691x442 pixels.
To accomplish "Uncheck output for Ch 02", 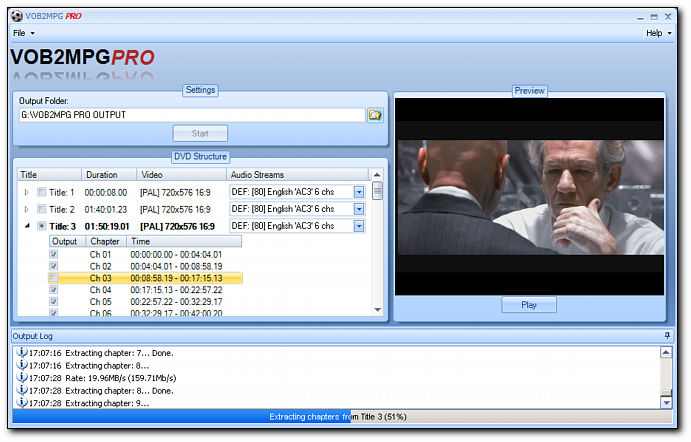I will pos(53,266).
